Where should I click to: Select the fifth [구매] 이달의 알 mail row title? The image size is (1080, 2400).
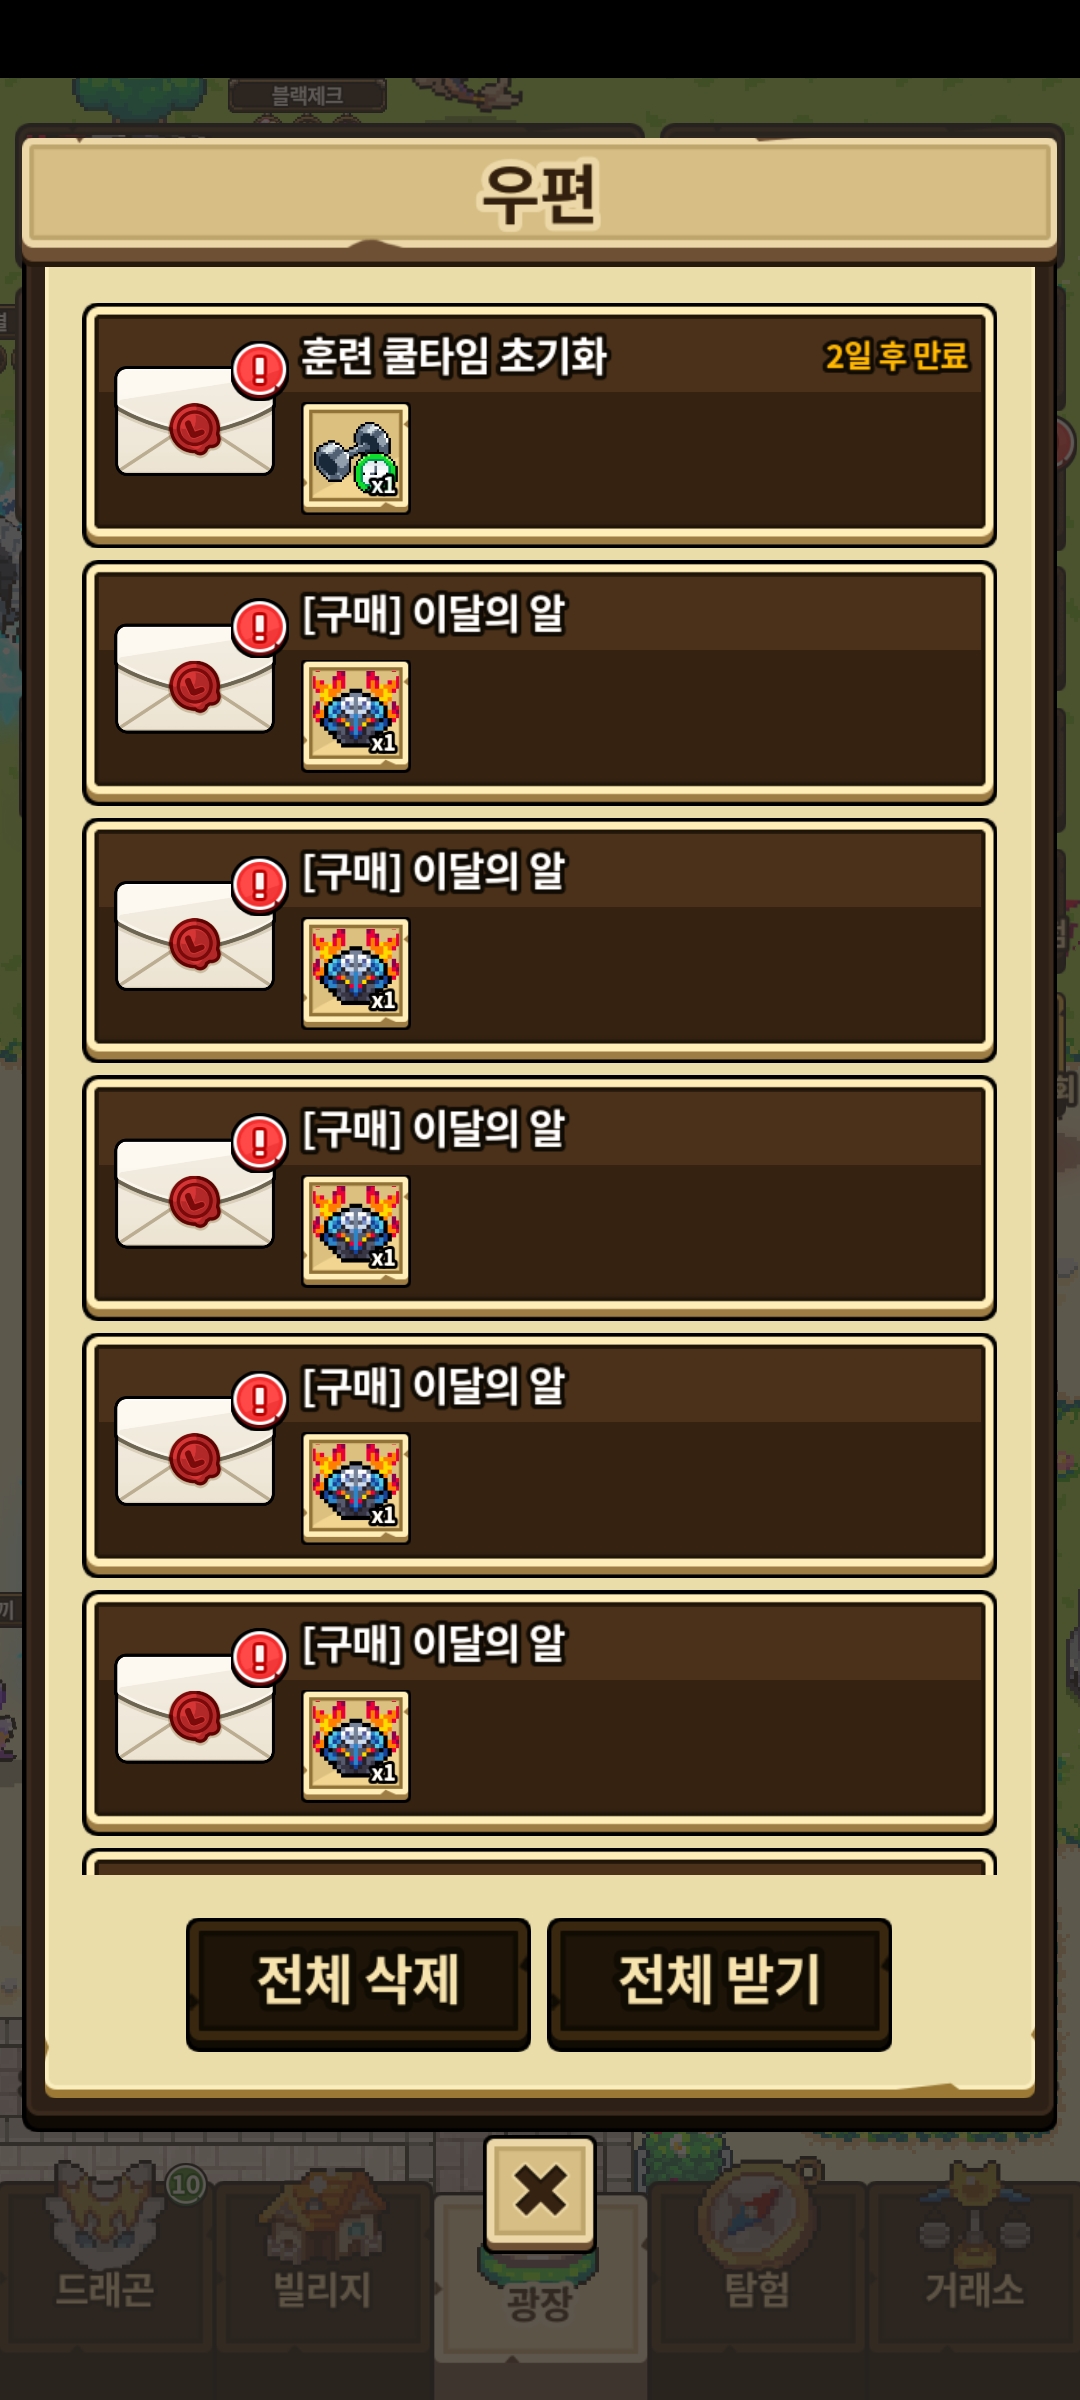[434, 1644]
